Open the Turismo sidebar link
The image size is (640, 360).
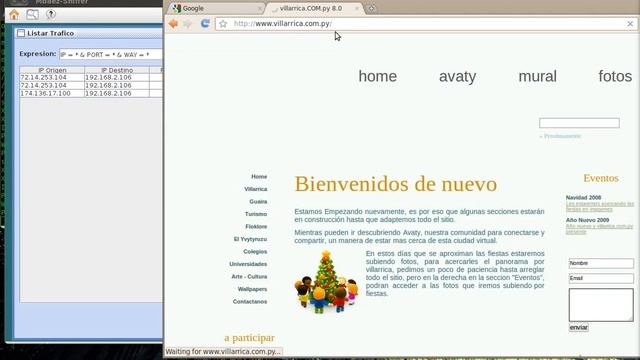coord(256,214)
